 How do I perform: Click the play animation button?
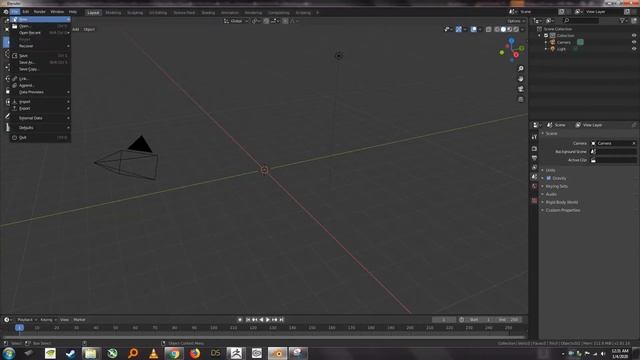point(268,320)
